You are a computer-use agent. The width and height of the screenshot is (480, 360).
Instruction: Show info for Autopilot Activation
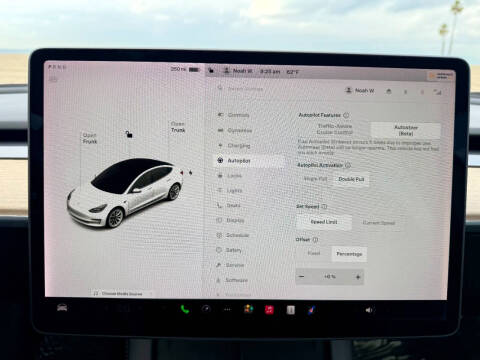(348, 165)
